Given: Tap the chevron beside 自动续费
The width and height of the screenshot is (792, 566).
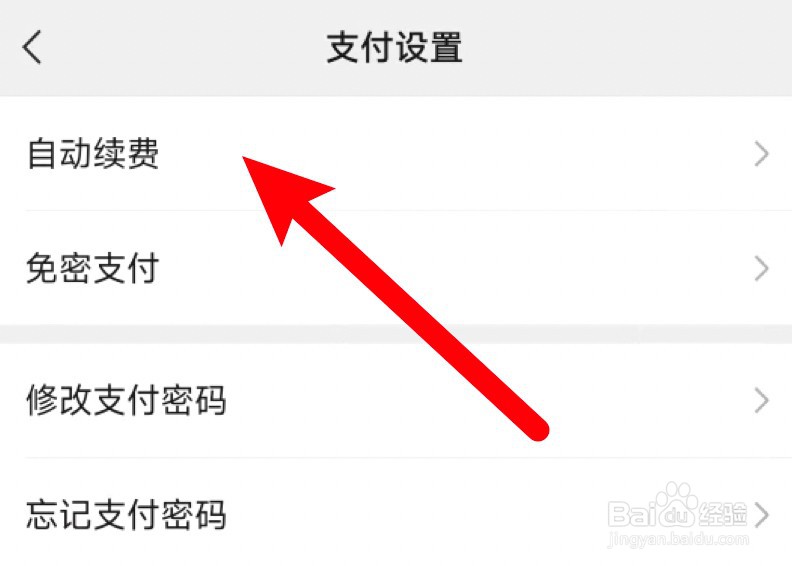Looking at the screenshot, I should (x=761, y=154).
